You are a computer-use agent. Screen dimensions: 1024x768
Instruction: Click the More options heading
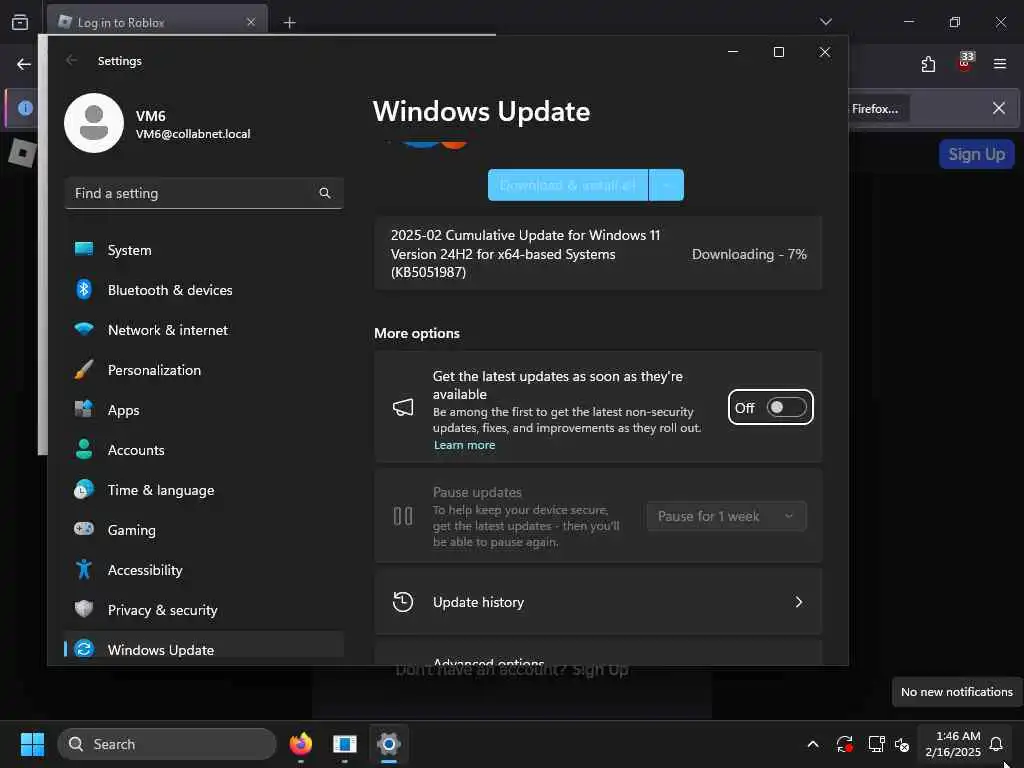417,333
